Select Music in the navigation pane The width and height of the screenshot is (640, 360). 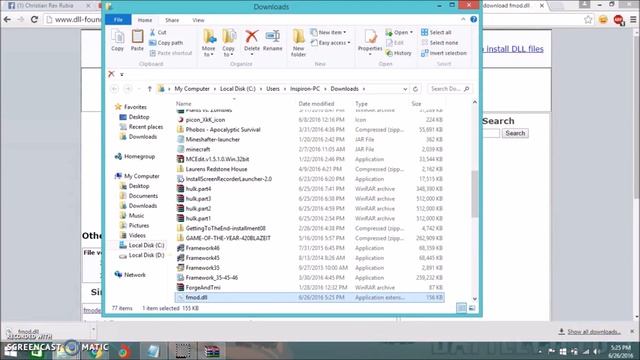pyautogui.click(x=132, y=216)
